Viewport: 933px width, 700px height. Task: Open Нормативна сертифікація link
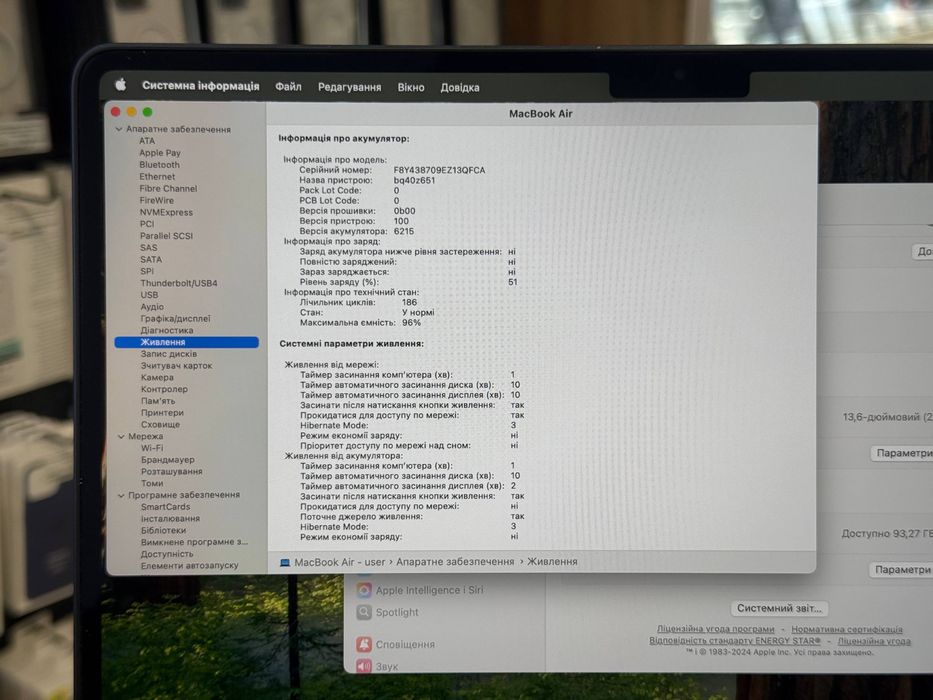click(847, 630)
